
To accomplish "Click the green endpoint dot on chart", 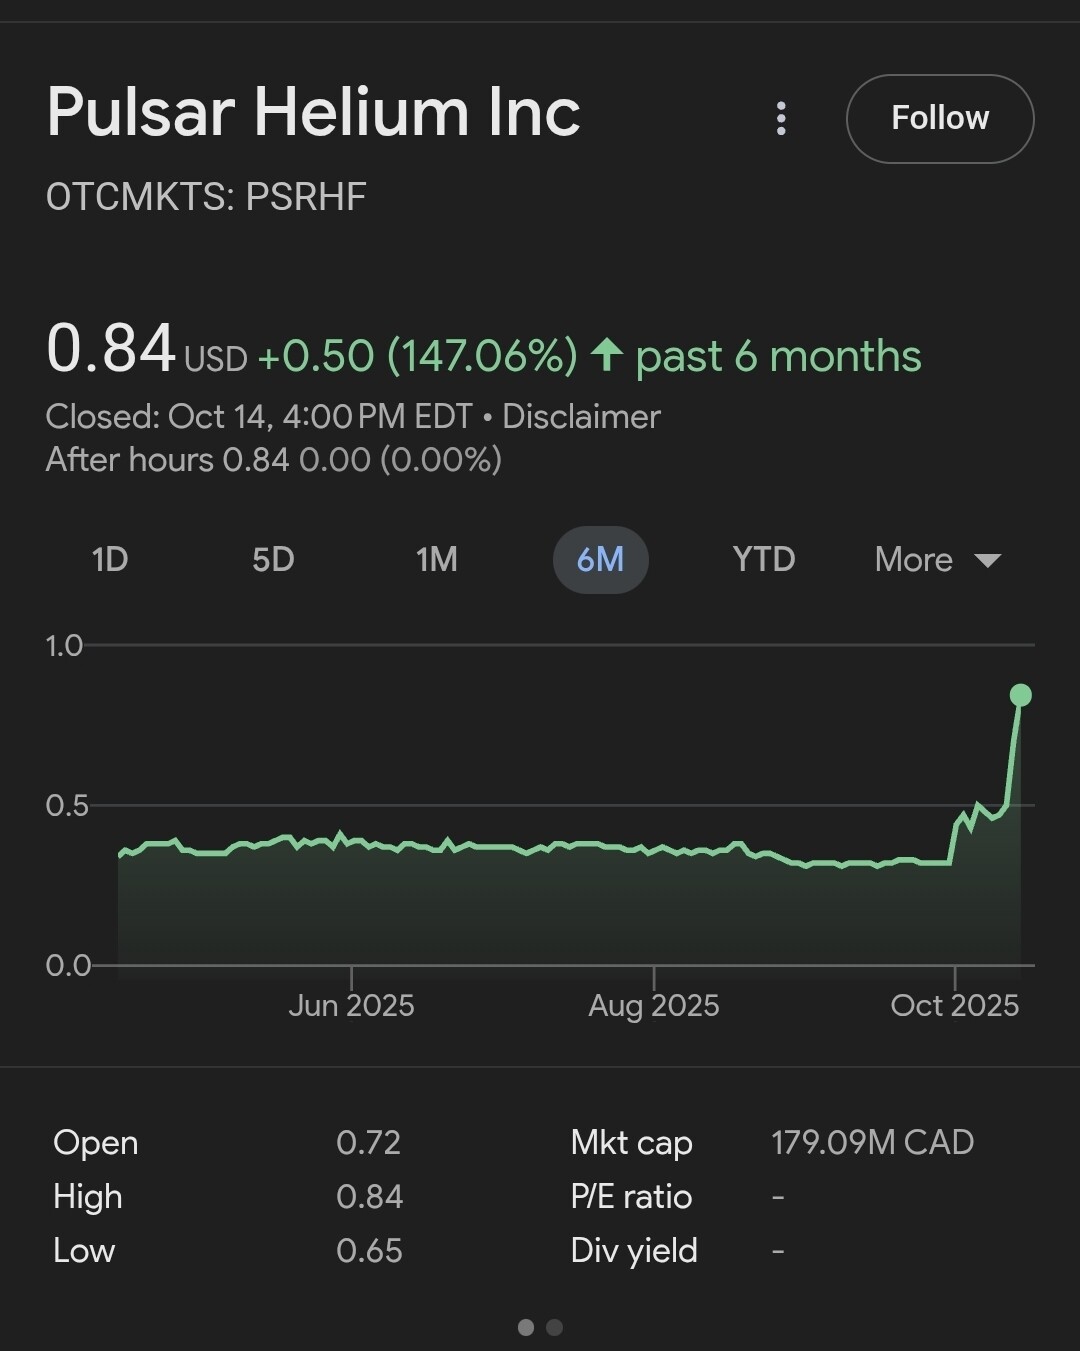I will point(1020,695).
